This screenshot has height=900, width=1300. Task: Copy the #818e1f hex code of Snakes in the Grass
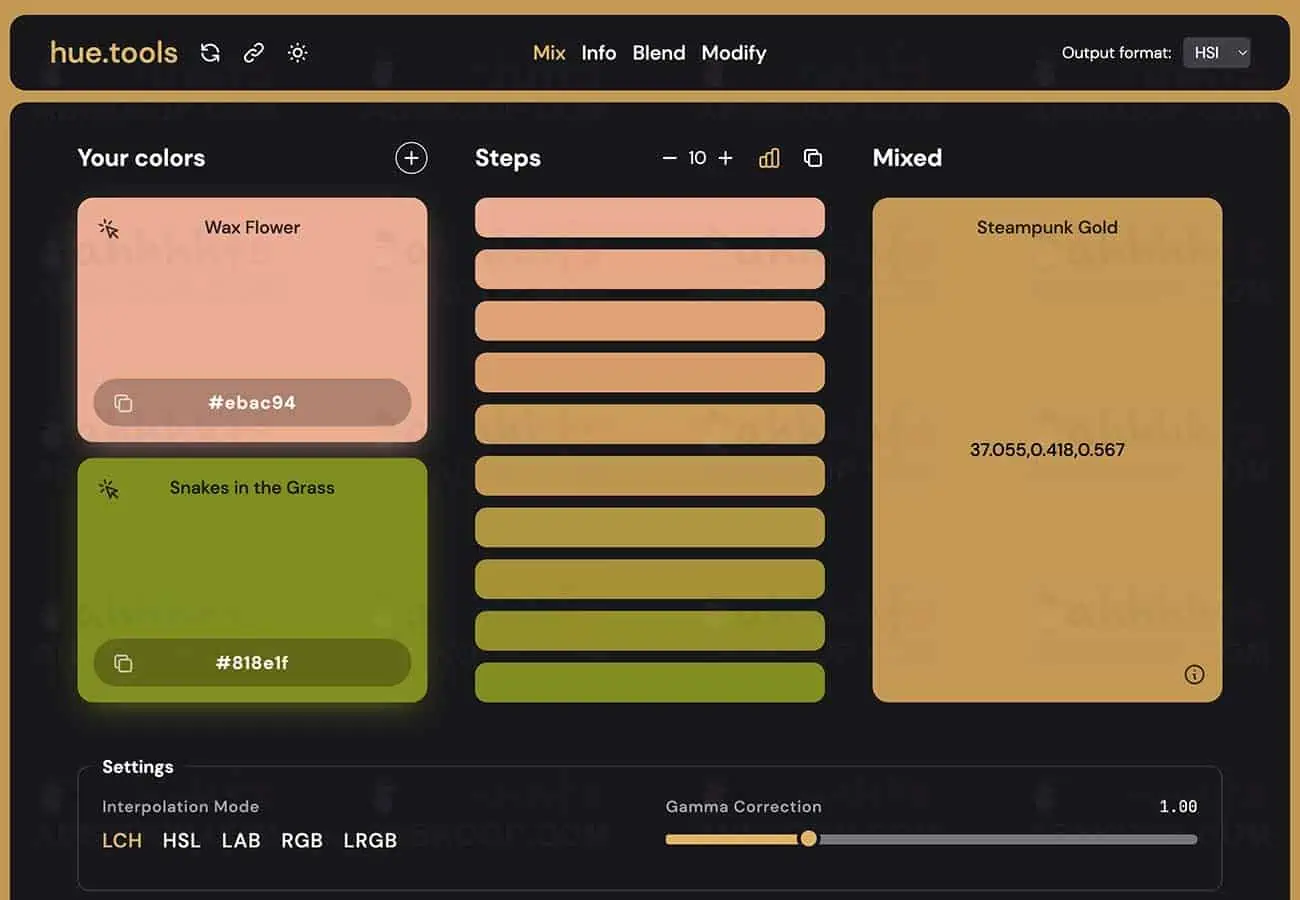point(251,662)
